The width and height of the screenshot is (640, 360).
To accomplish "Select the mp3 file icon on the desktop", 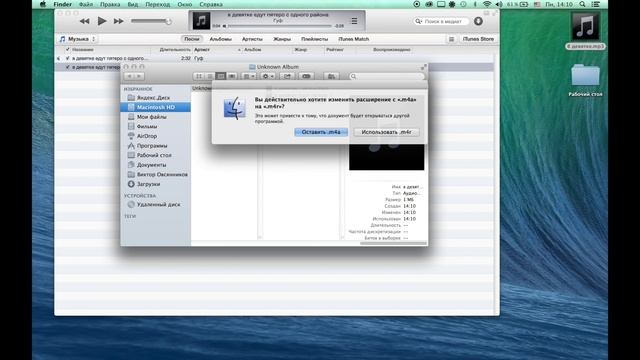I will point(585,27).
